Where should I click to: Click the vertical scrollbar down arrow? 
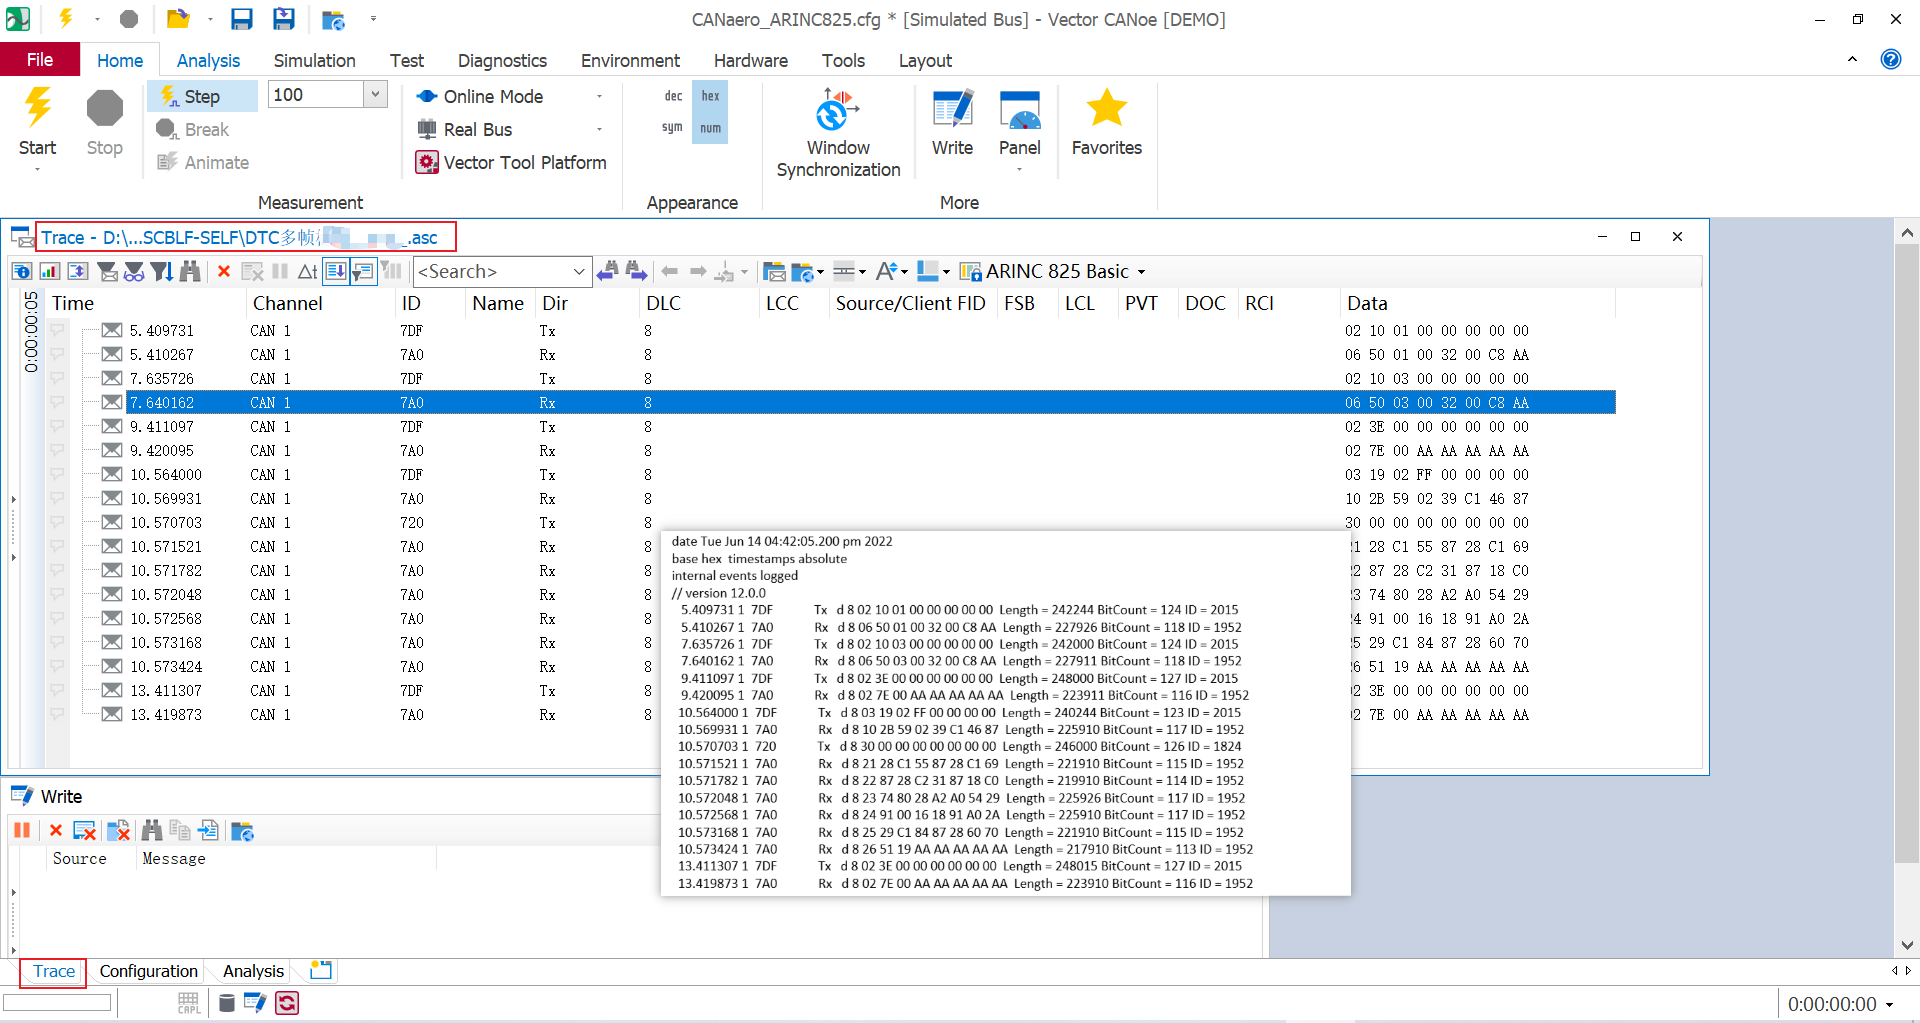coord(1907,945)
